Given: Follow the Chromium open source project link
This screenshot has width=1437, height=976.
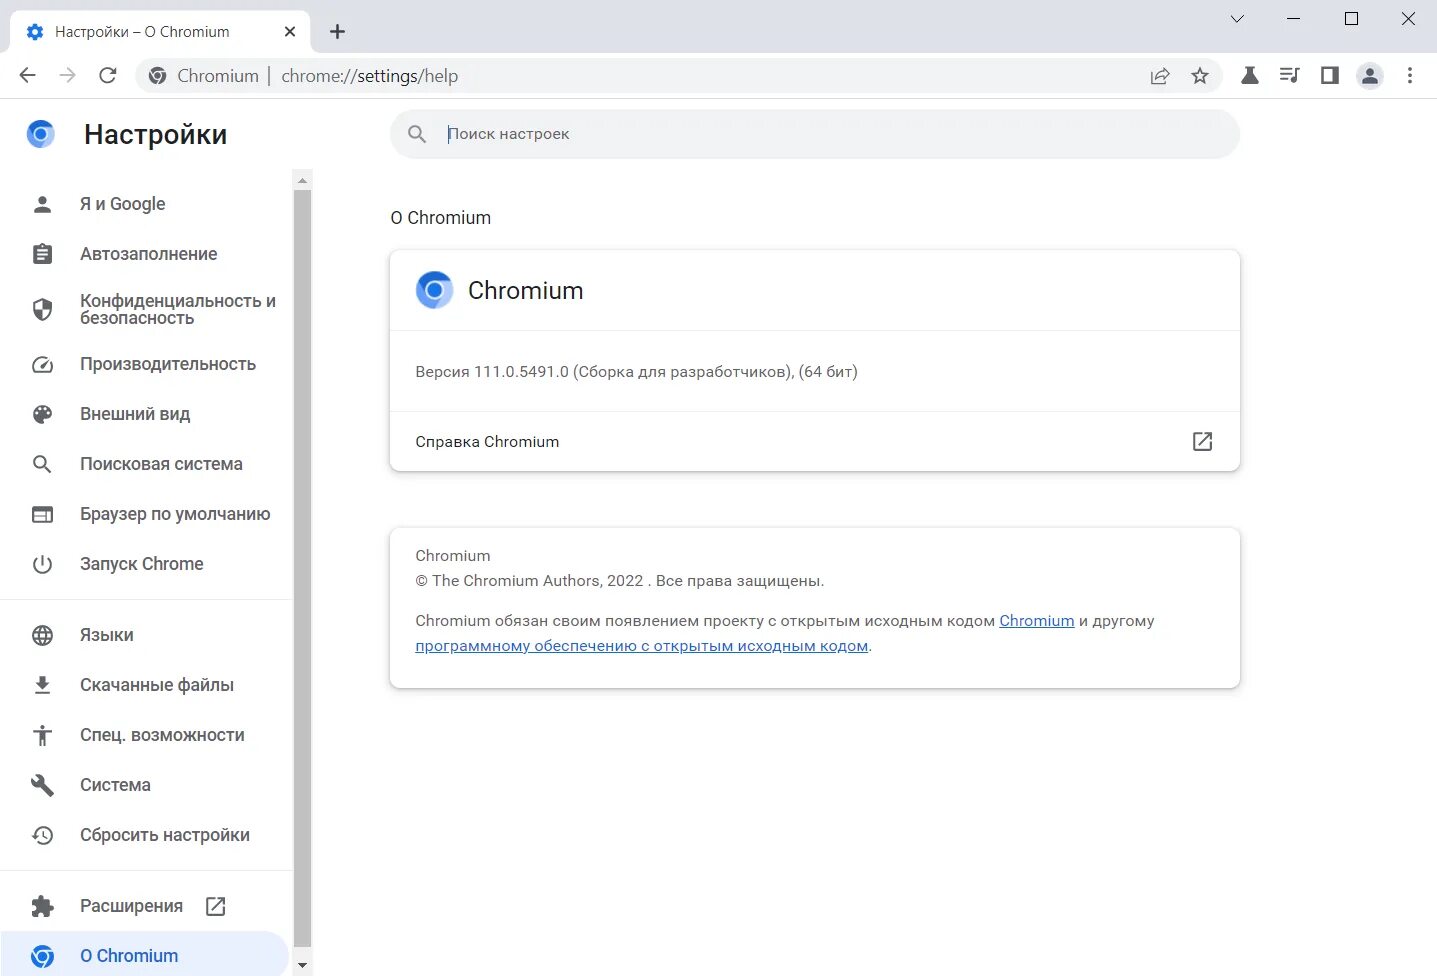Looking at the screenshot, I should tap(1037, 621).
